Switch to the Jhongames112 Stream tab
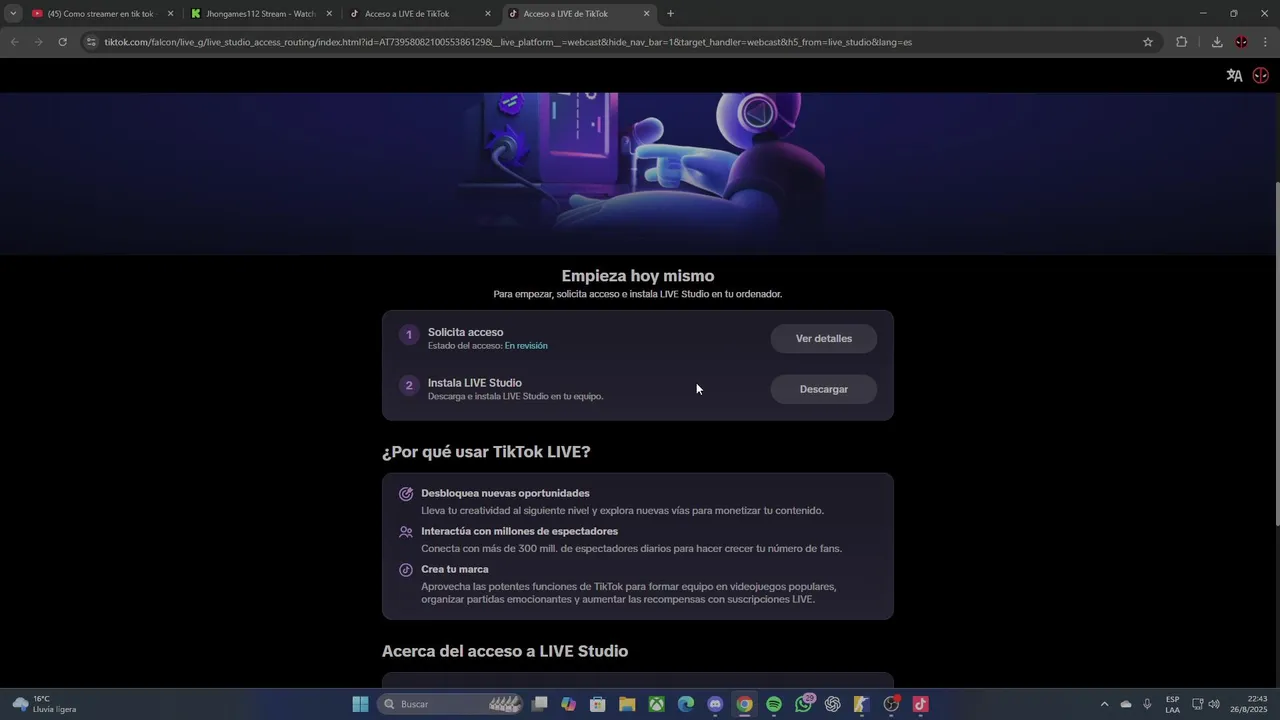 coord(260,14)
